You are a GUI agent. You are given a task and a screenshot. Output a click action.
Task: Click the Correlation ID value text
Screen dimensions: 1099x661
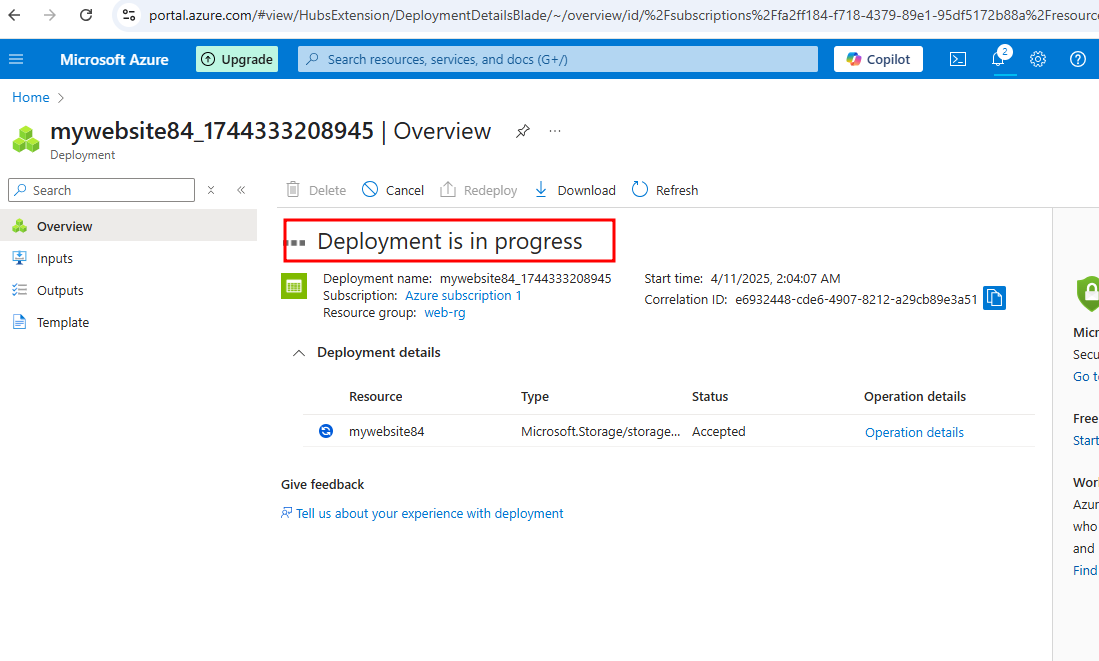pos(856,299)
